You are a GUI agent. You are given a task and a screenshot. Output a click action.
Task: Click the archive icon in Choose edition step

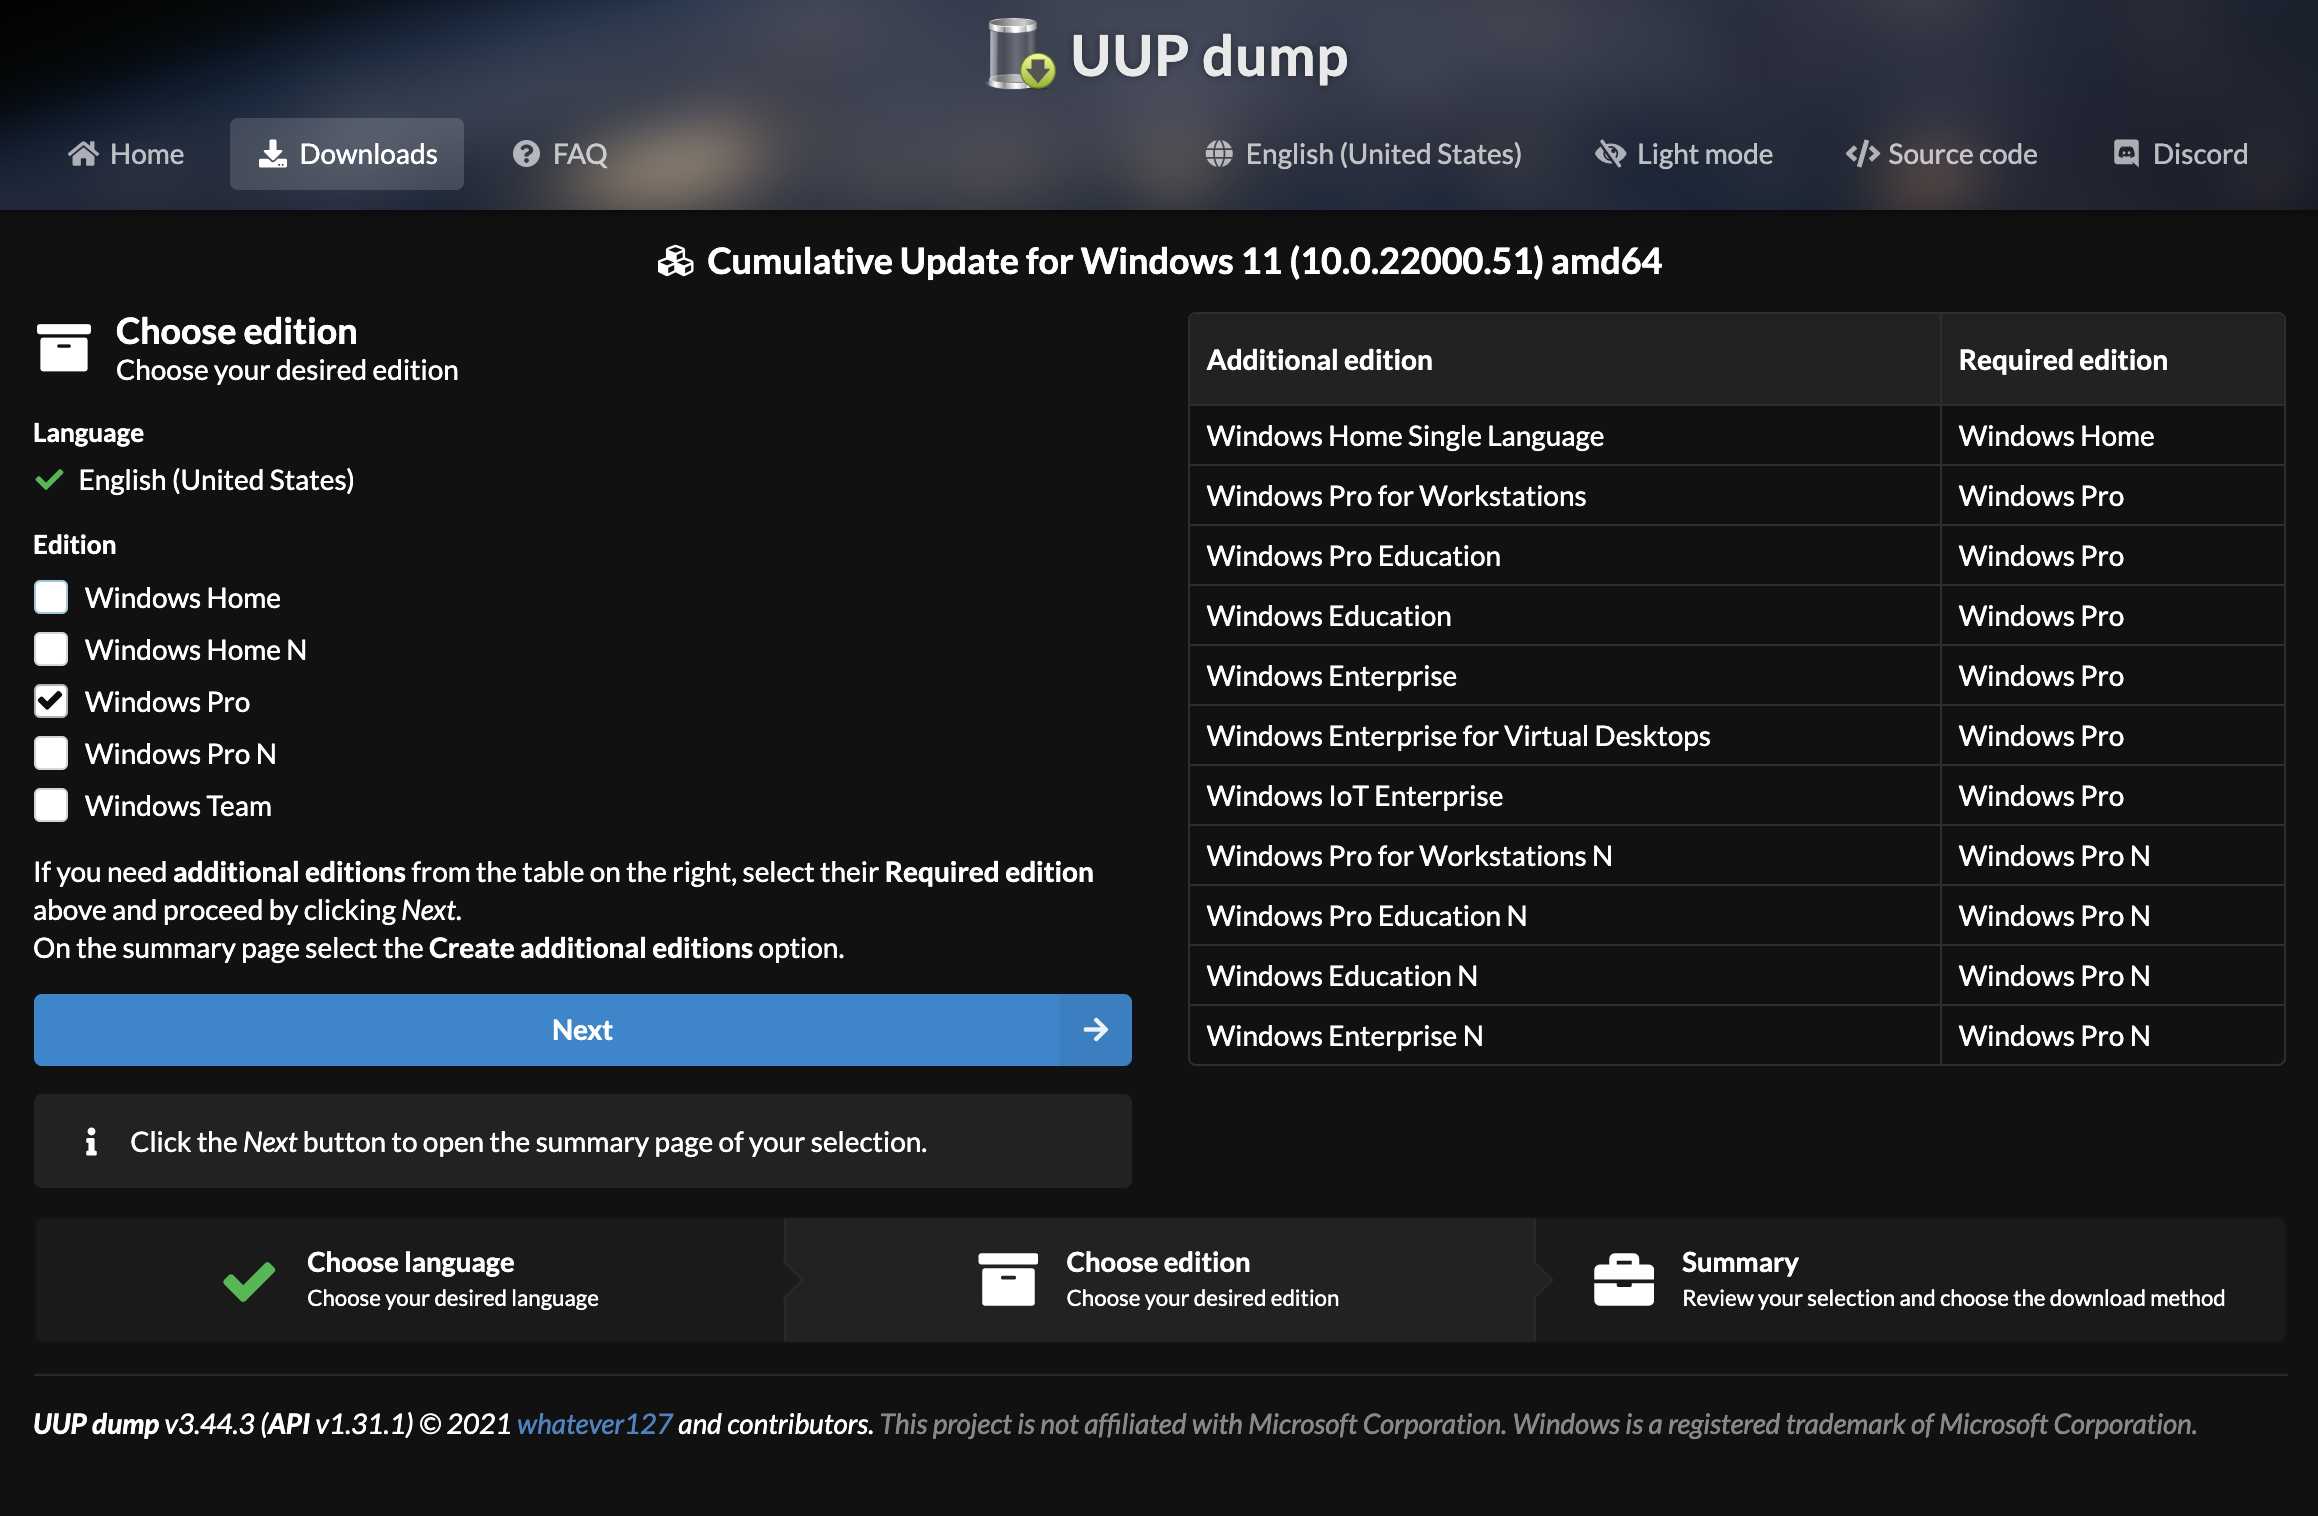point(1008,1280)
